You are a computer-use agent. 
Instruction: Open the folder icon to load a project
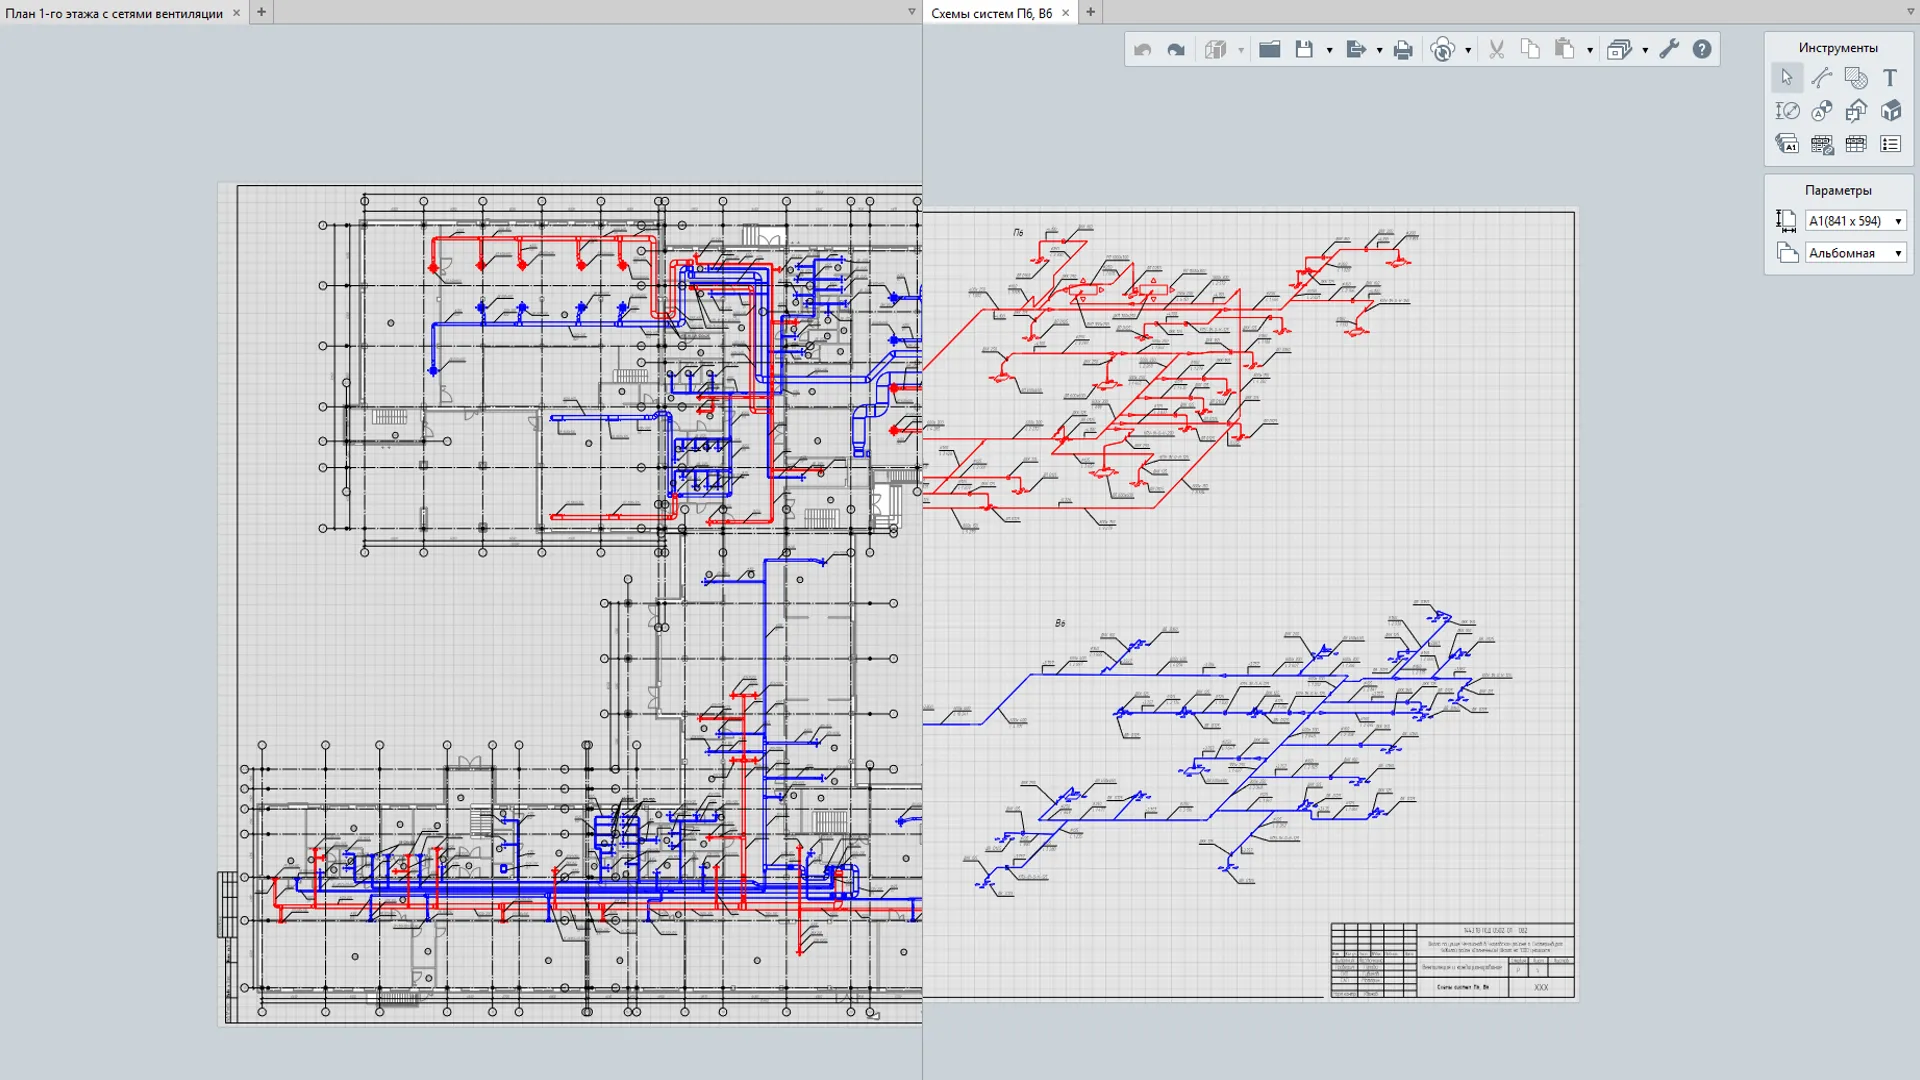pos(1269,49)
